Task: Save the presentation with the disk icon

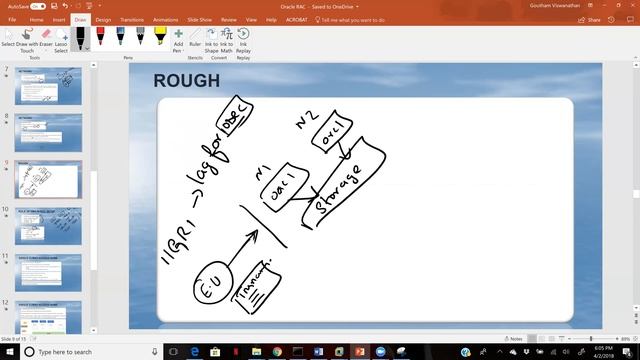Action: pyautogui.click(x=54, y=6)
